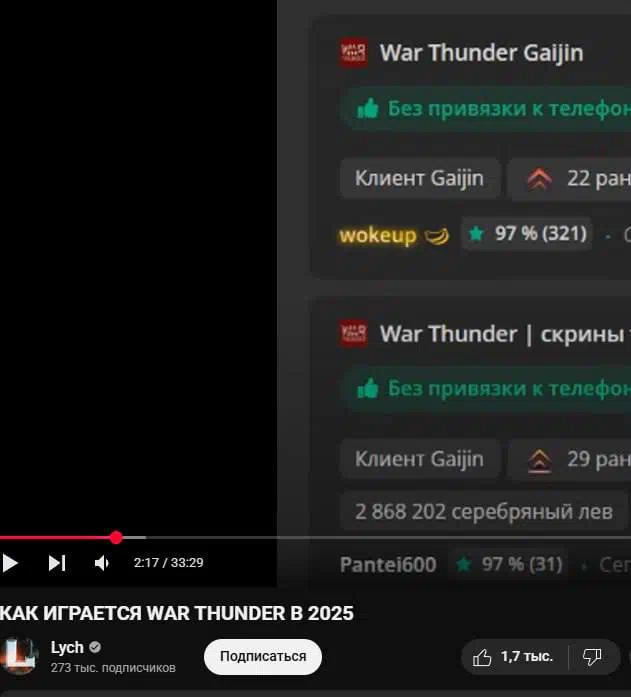The height and width of the screenshot is (697, 631).
Task: Mute the video volume
Action: pyautogui.click(x=102, y=563)
